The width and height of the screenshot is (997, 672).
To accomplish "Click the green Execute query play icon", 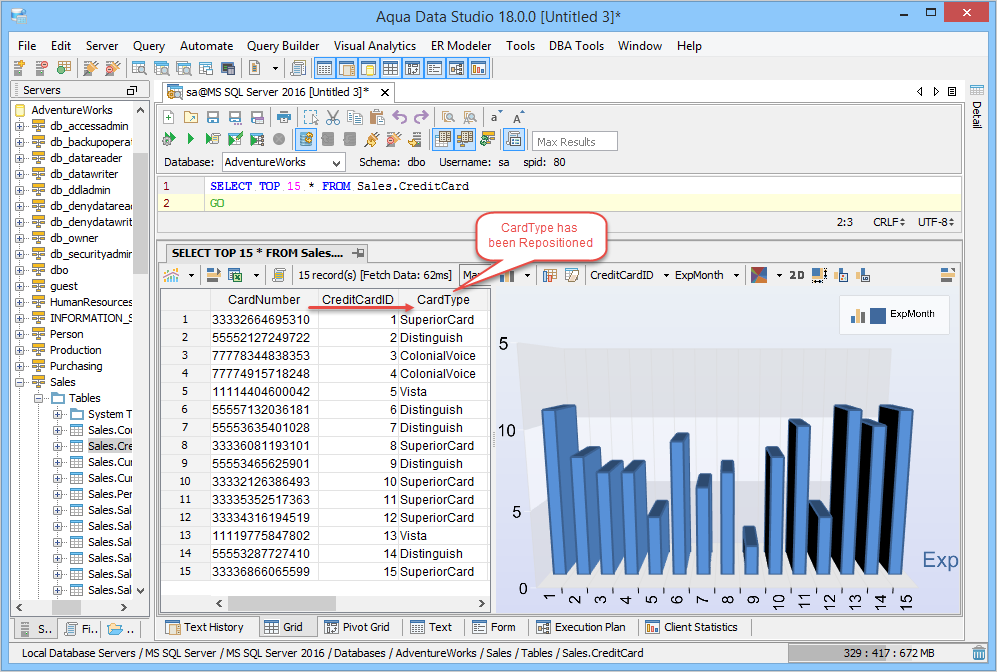I will pos(190,139).
